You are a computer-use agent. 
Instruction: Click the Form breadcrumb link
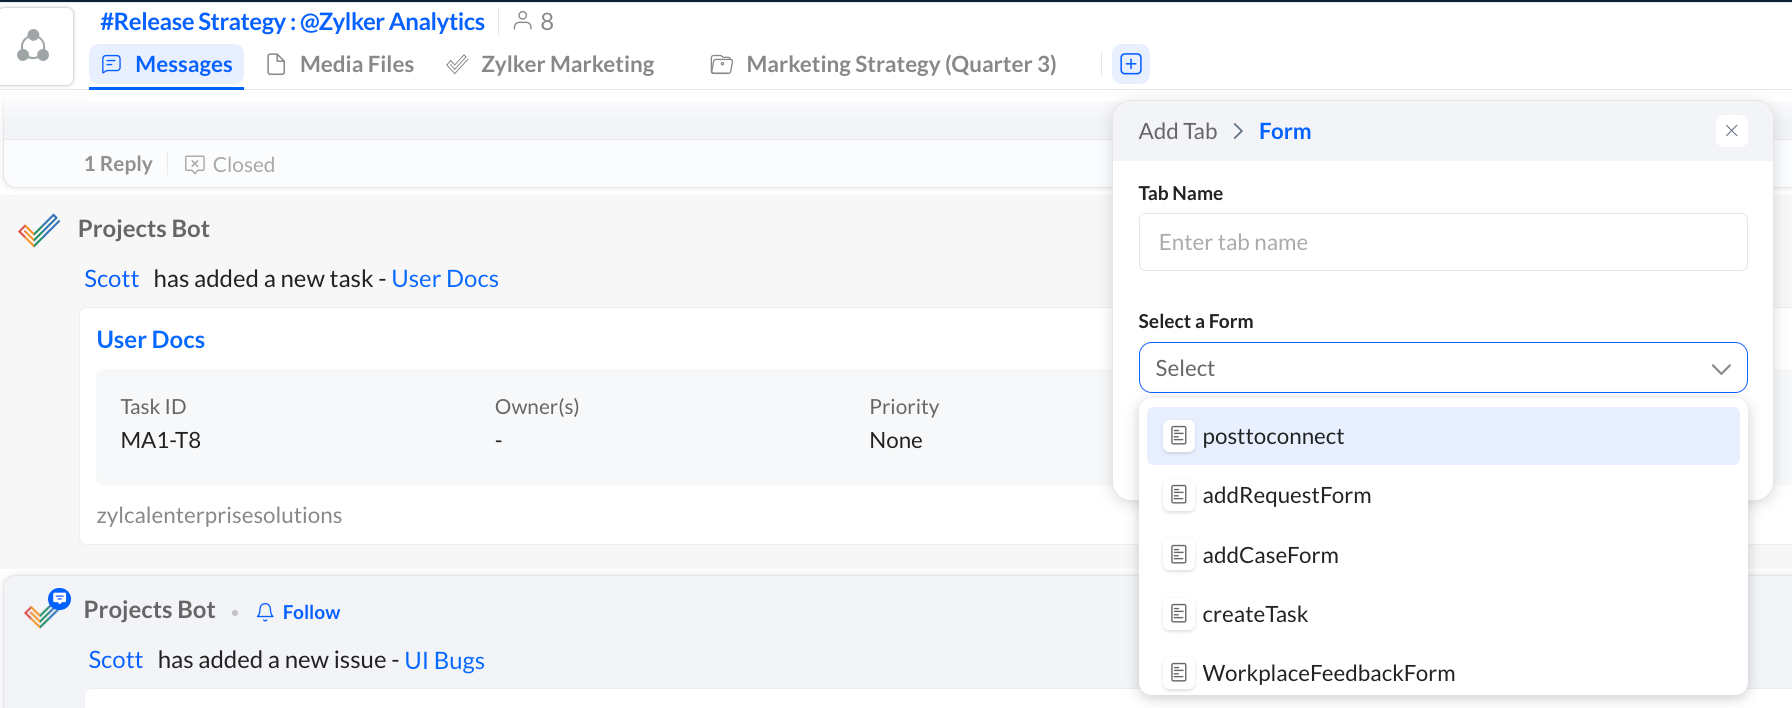point(1285,131)
